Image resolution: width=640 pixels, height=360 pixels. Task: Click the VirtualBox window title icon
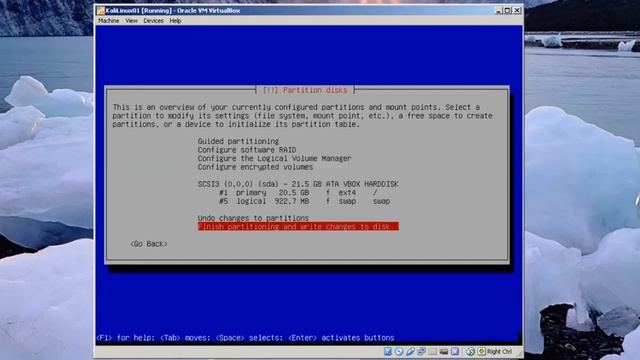click(101, 10)
